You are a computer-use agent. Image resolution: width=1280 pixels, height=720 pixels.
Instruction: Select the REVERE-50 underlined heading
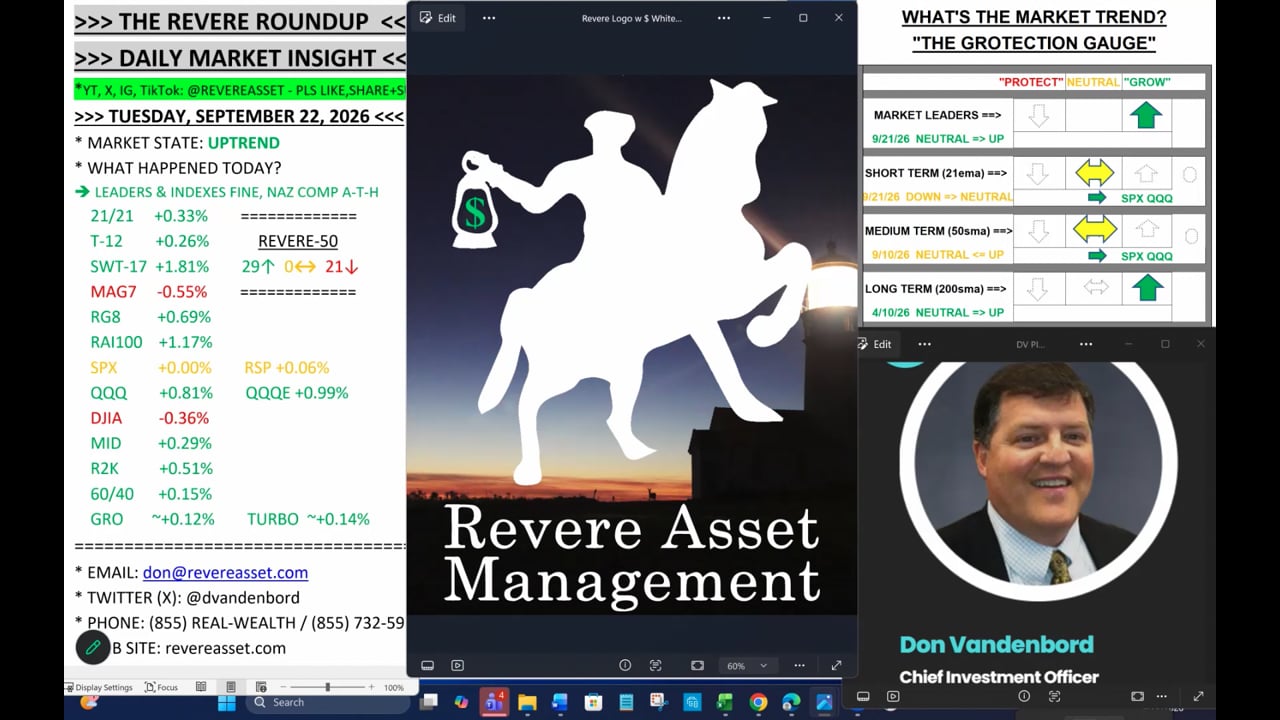[x=298, y=241]
